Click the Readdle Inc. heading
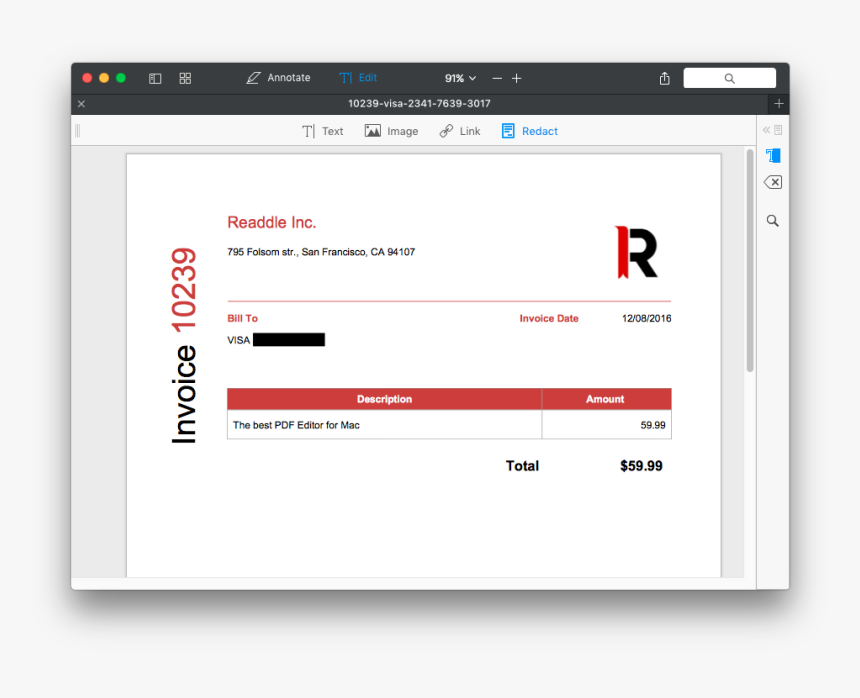This screenshot has width=860, height=698. tap(271, 223)
